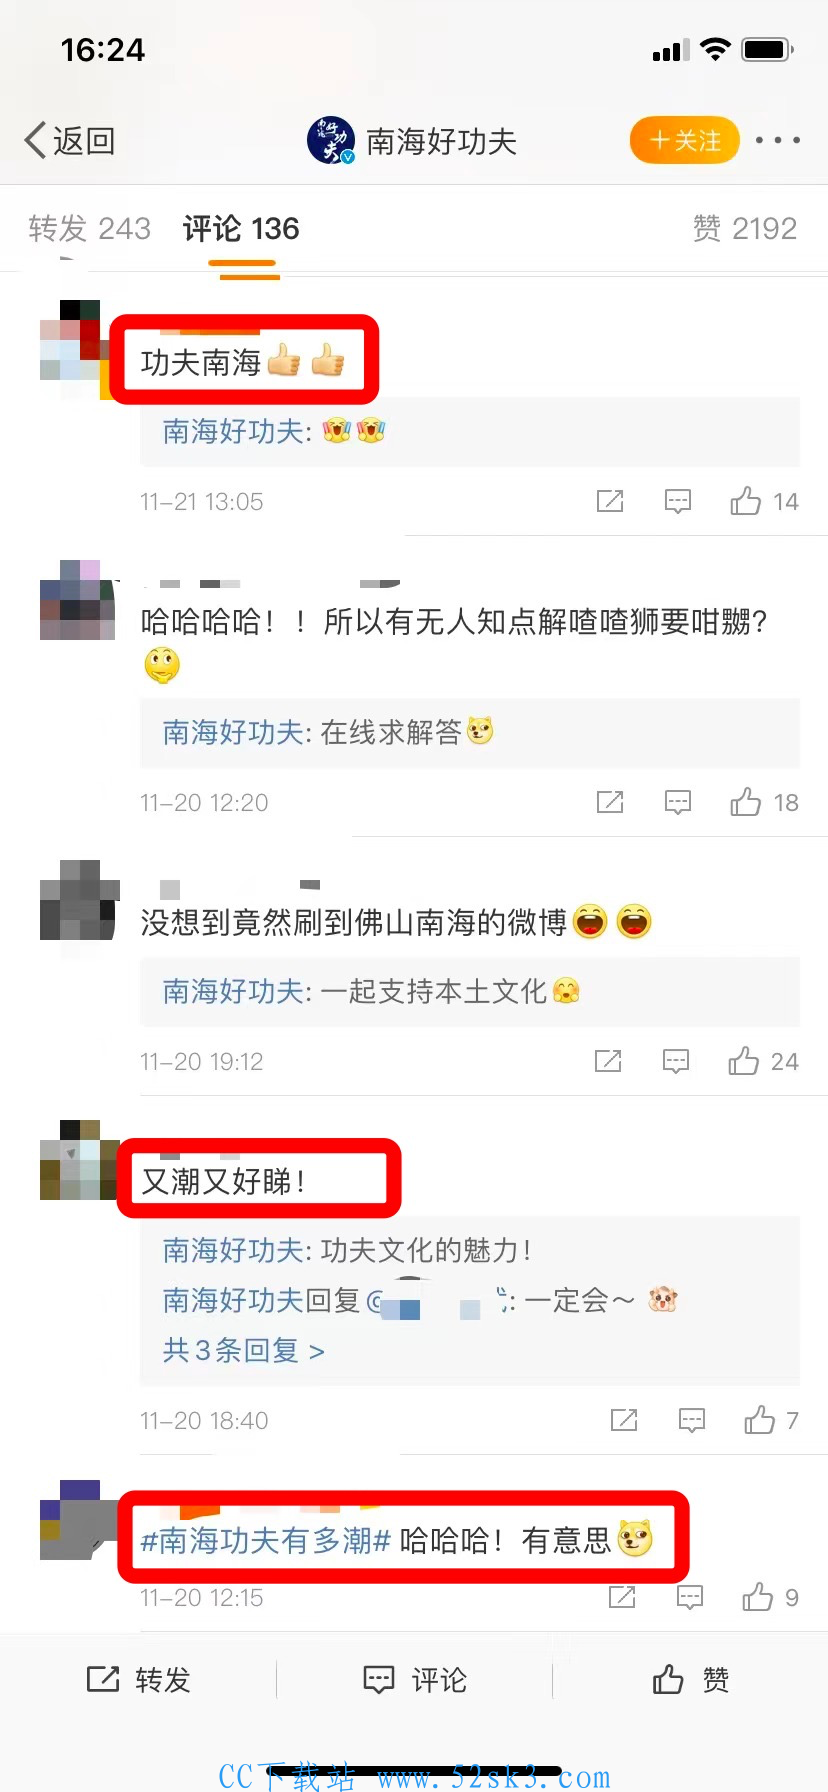Screen dimensions: 828x1792
Task: Select the 评论 136 tab
Action: coord(241,229)
